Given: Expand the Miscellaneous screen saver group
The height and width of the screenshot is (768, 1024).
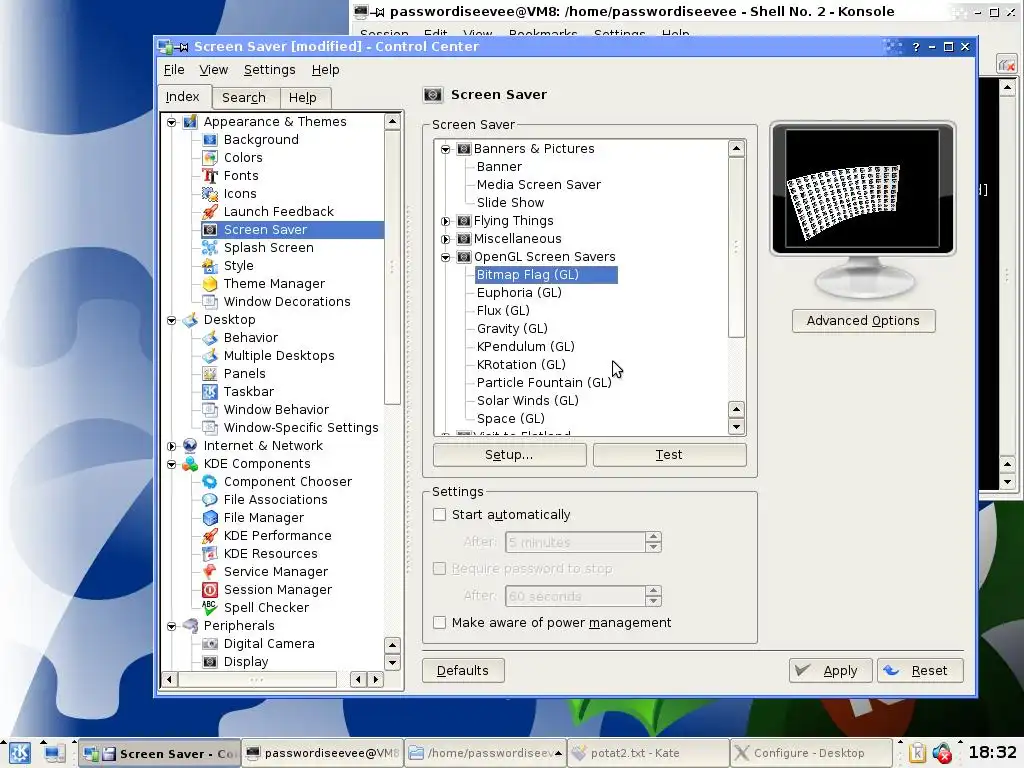Looking at the screenshot, I should coord(445,240).
